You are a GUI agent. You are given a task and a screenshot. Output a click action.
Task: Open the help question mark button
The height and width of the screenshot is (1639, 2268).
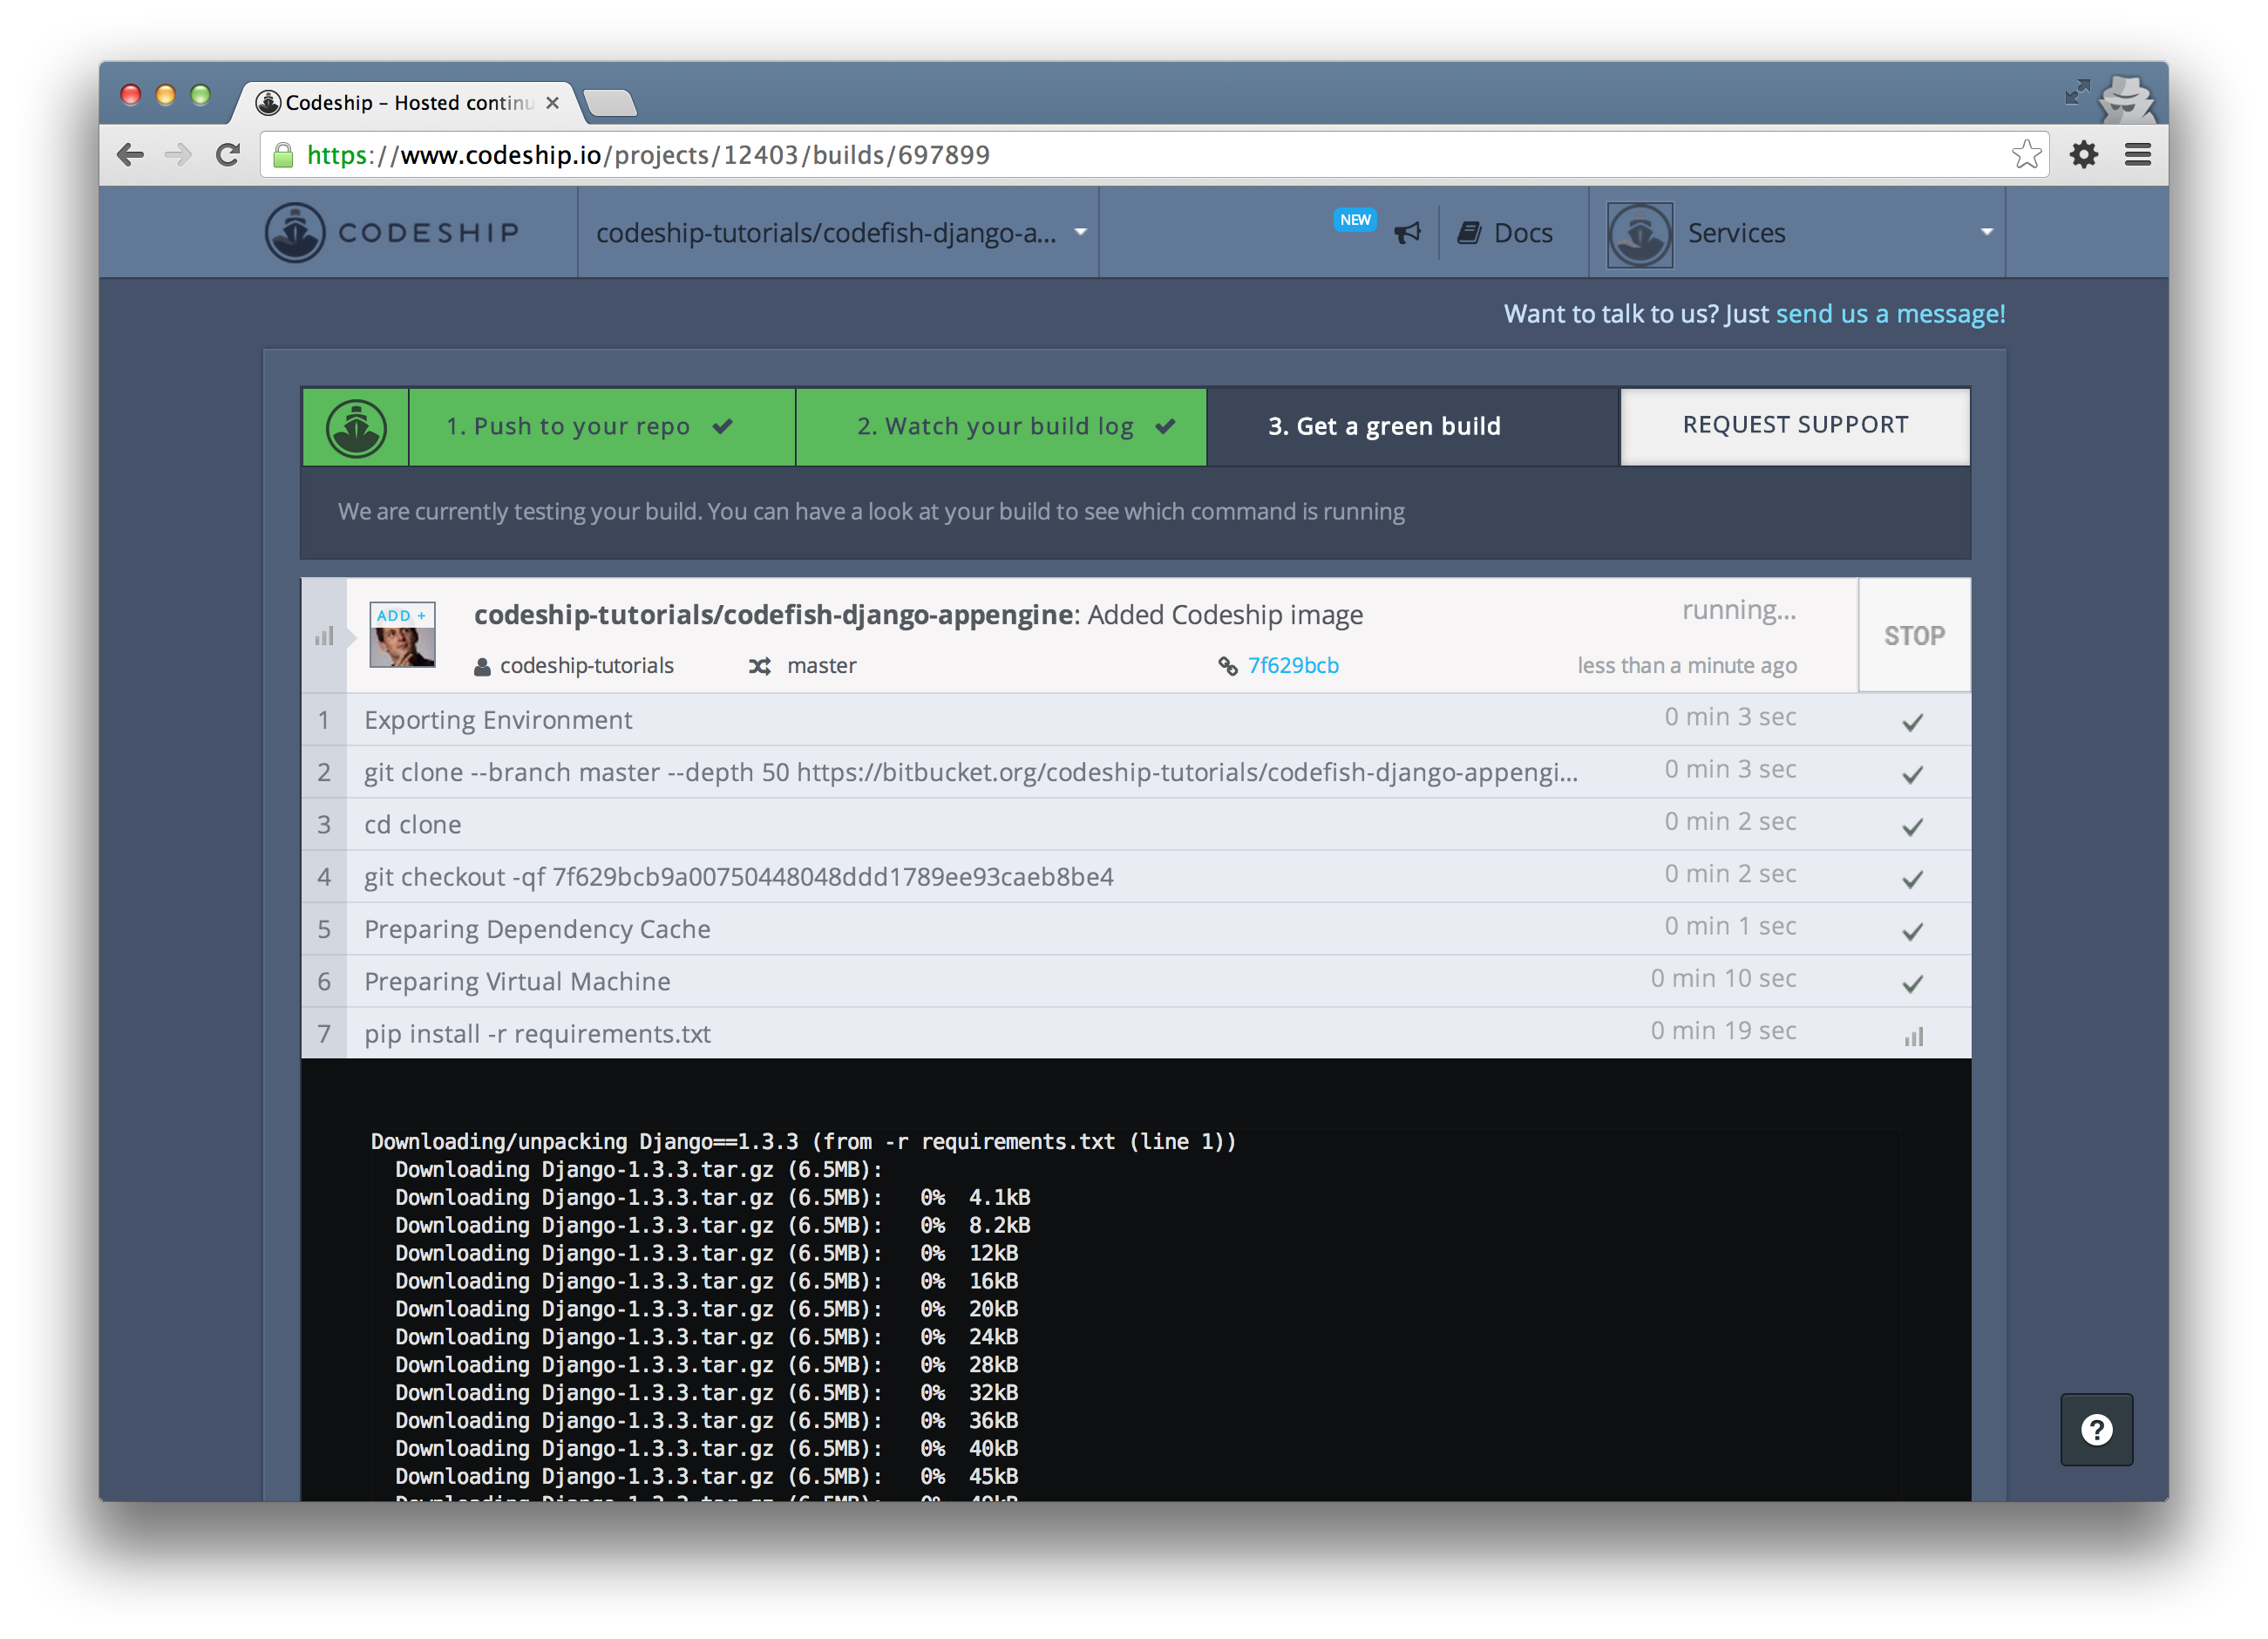pos(2096,1429)
